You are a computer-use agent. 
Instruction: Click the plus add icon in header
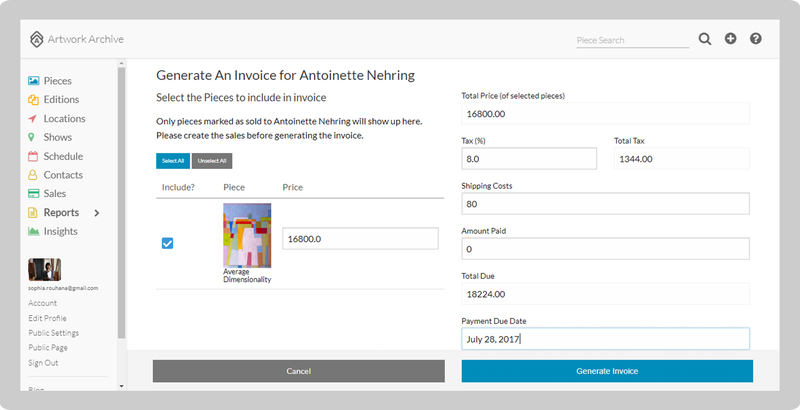coord(730,39)
